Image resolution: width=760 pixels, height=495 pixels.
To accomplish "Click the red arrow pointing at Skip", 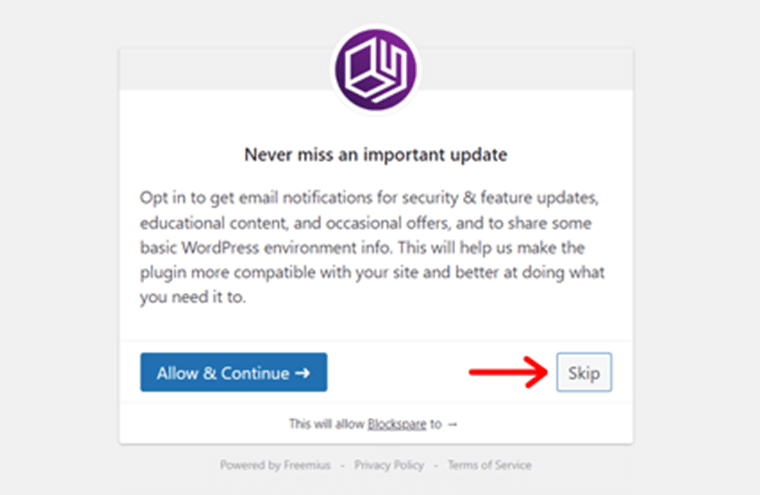I will point(508,372).
